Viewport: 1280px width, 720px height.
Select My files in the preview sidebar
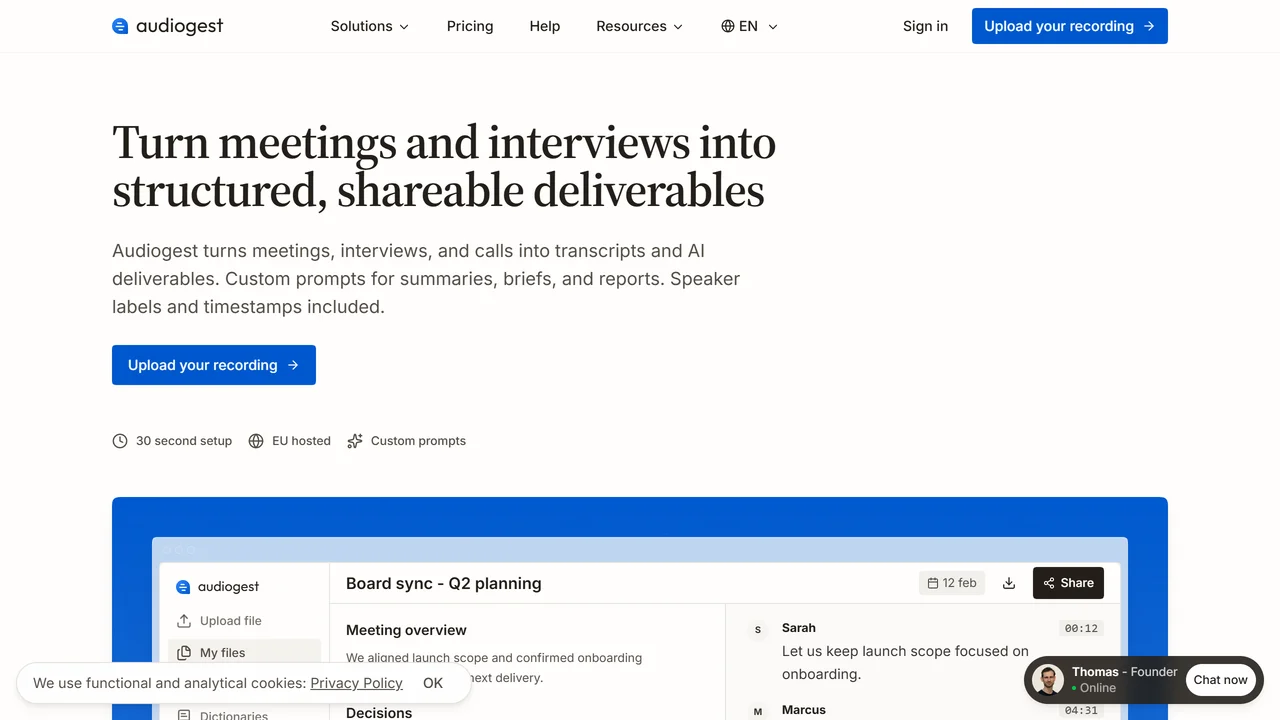tap(244, 653)
